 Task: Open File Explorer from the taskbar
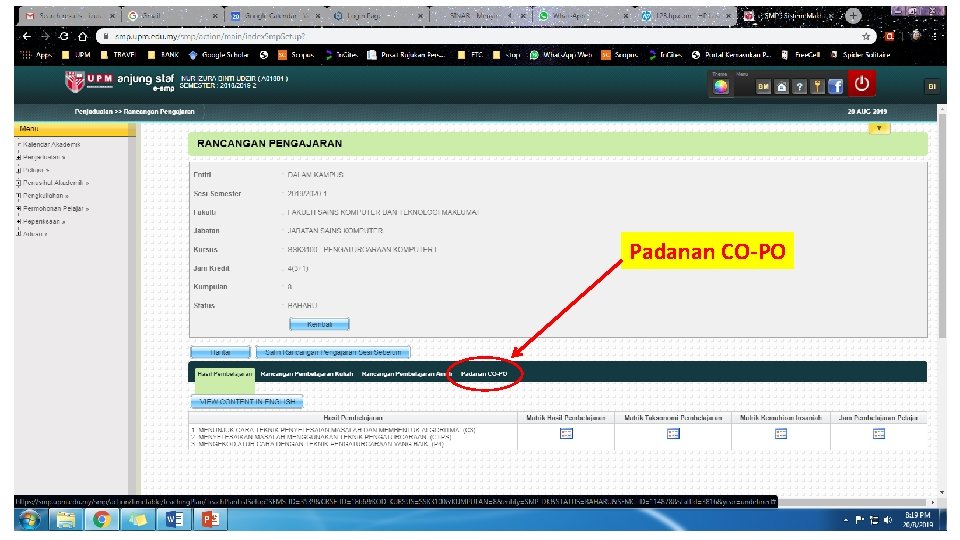[66, 520]
